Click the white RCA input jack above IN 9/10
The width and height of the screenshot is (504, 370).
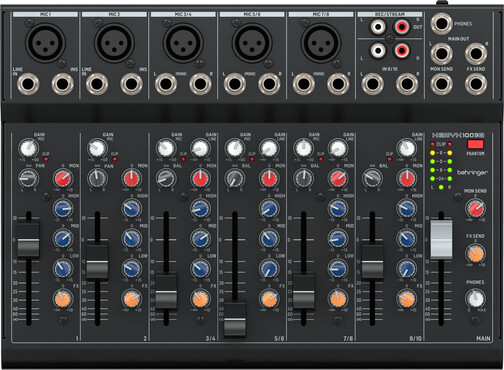click(378, 50)
